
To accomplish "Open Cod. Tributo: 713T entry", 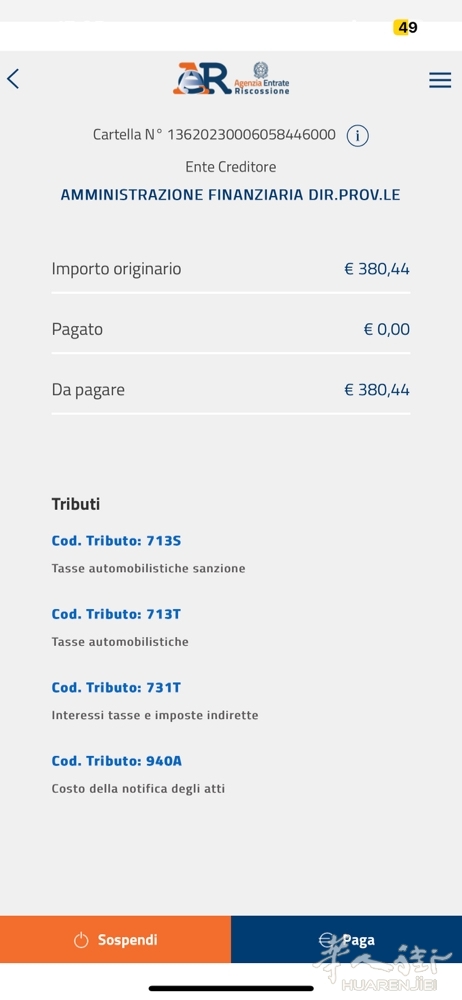I will [116, 614].
